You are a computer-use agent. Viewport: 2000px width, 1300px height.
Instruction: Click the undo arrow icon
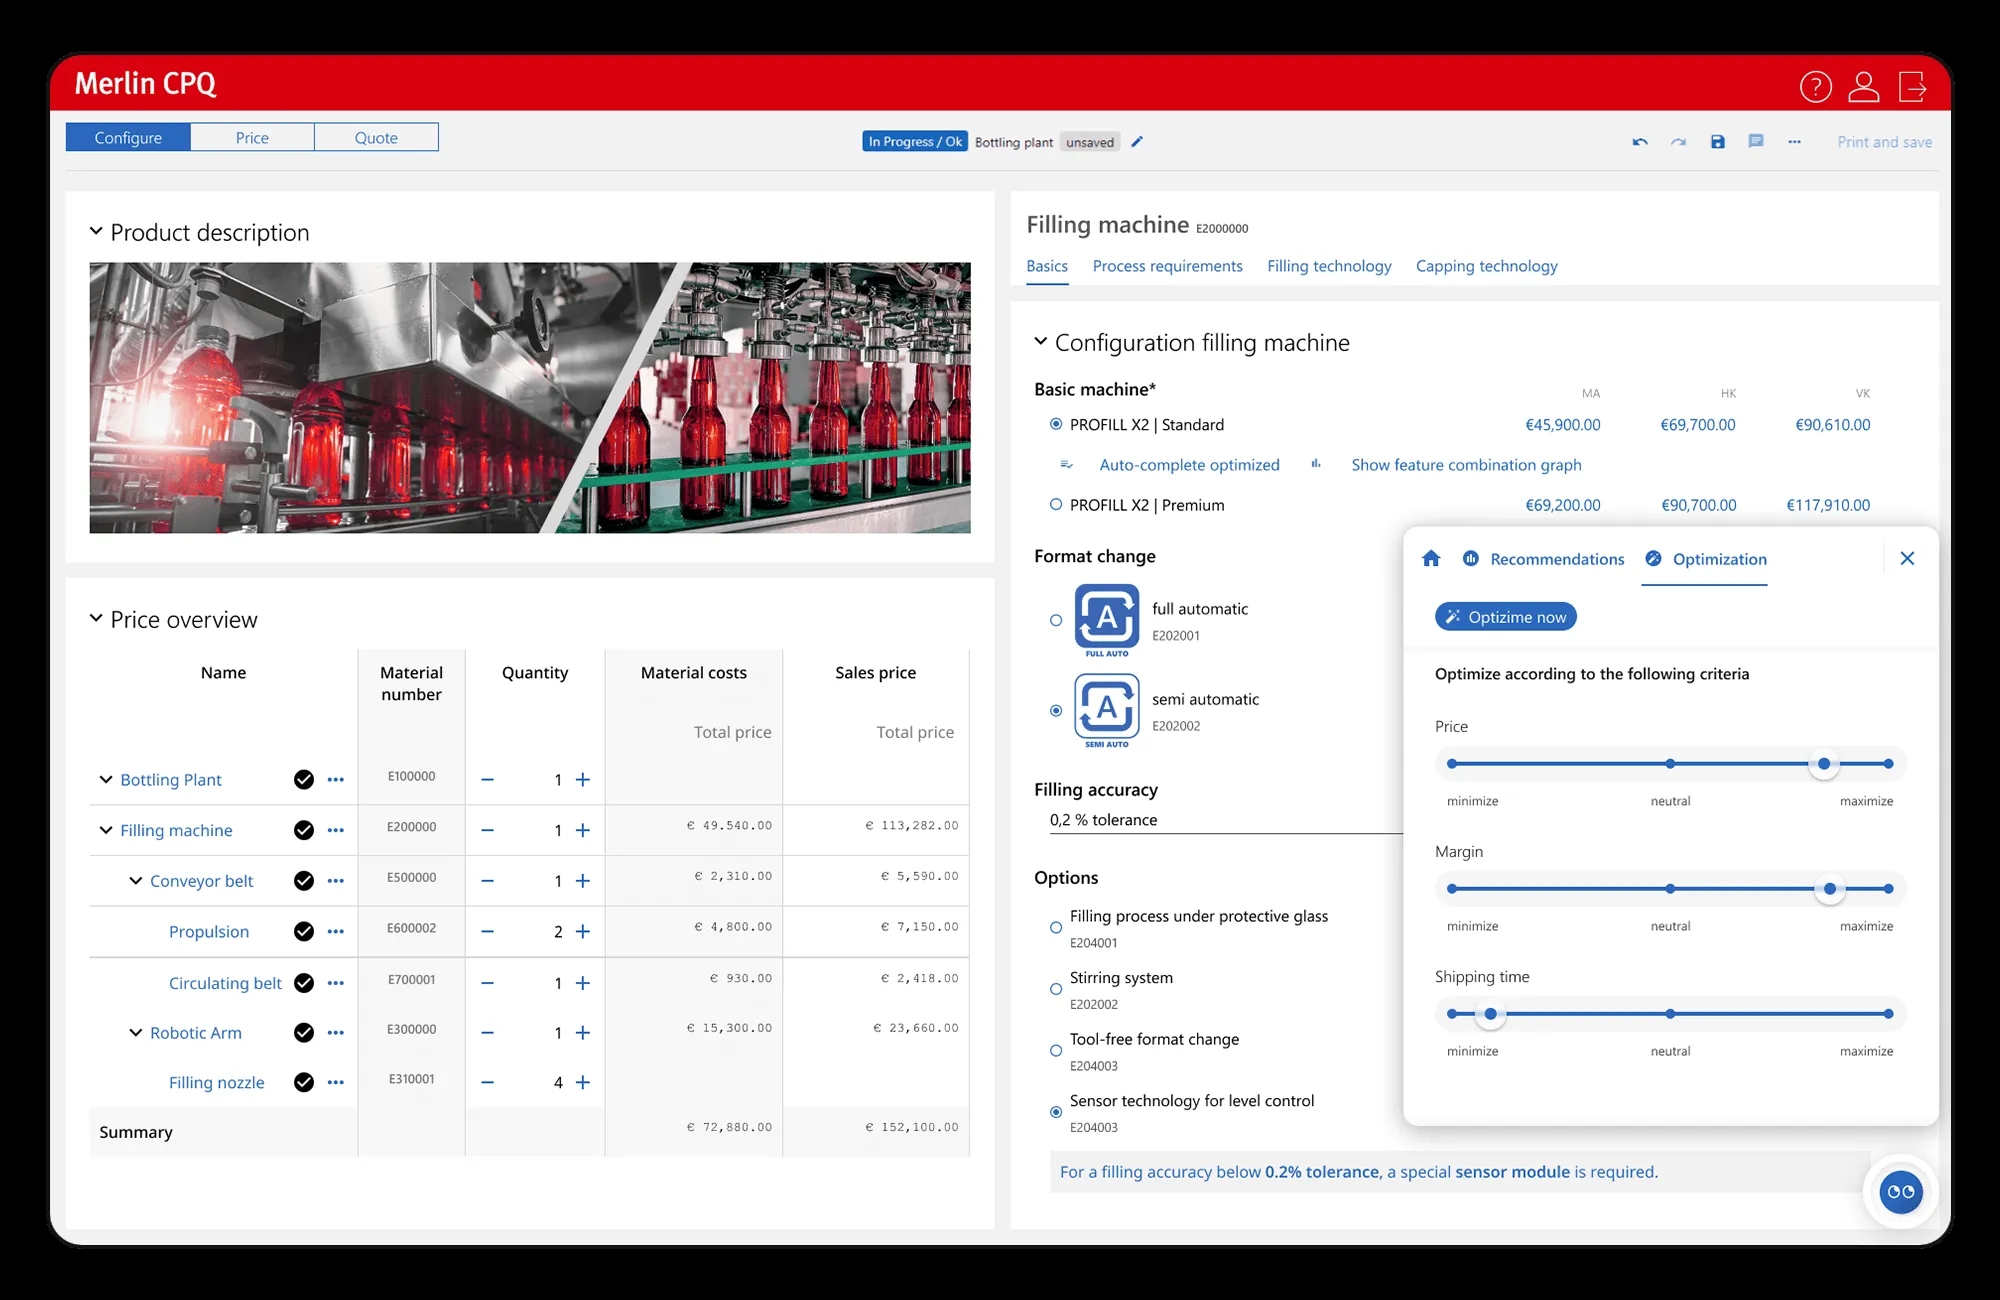click(x=1640, y=142)
